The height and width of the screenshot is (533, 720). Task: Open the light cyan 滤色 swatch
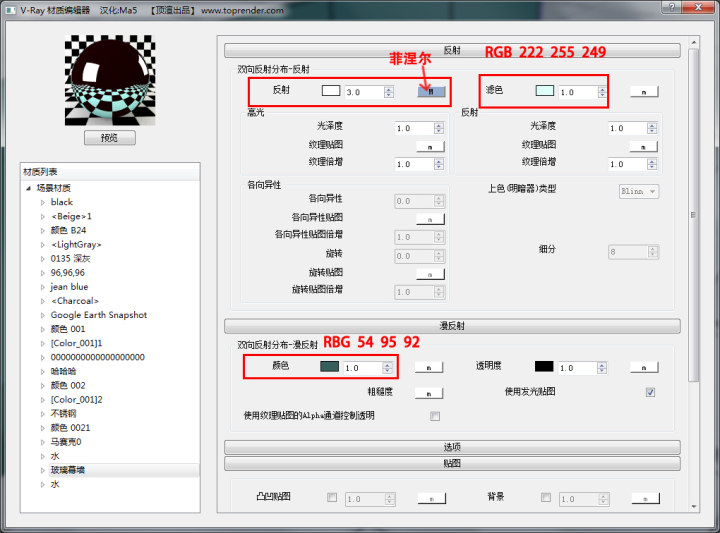(545, 90)
